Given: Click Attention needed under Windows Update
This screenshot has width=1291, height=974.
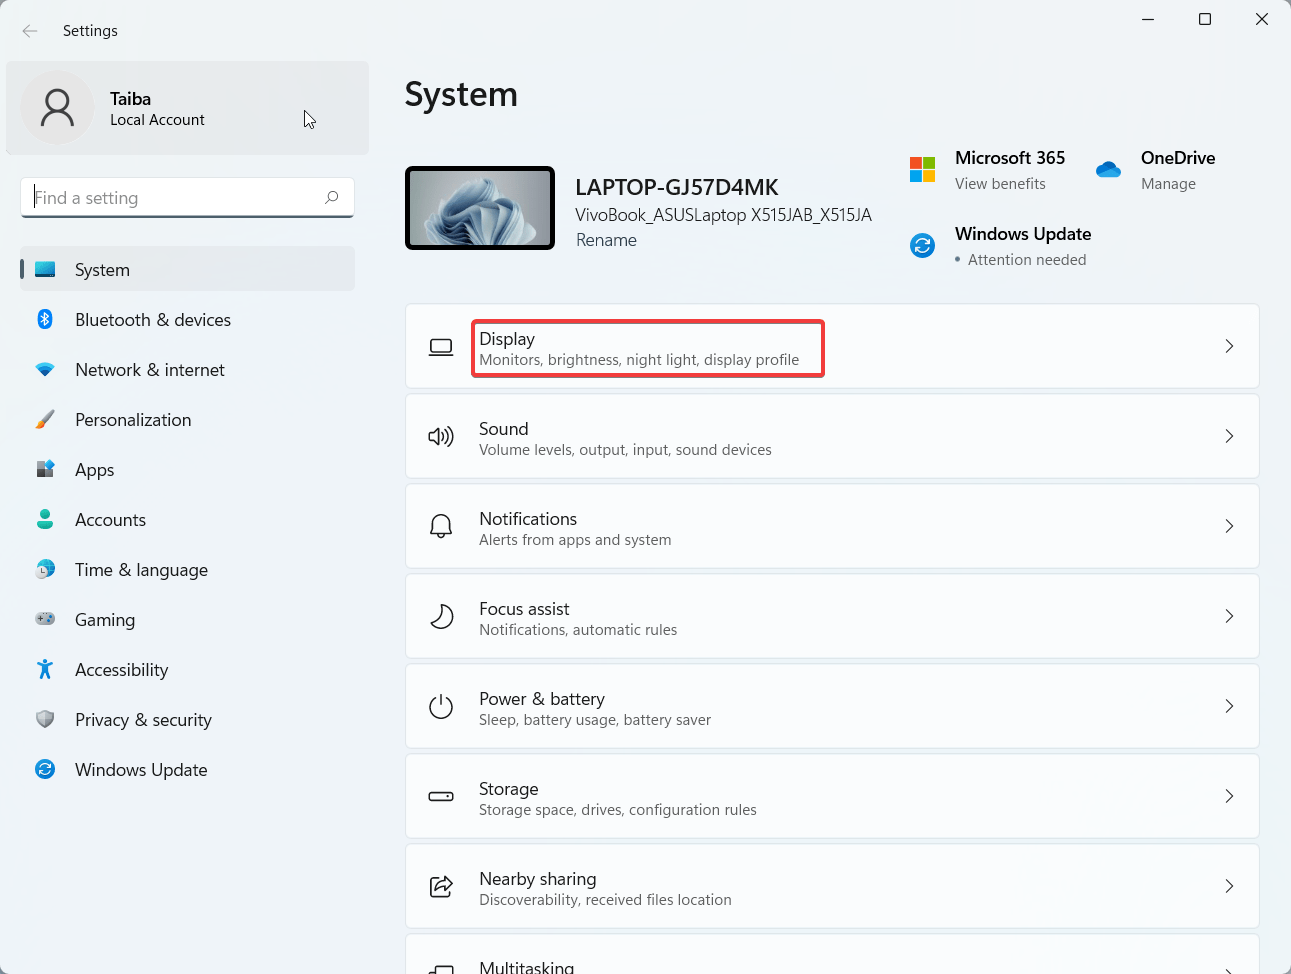Looking at the screenshot, I should pyautogui.click(x=1027, y=260).
